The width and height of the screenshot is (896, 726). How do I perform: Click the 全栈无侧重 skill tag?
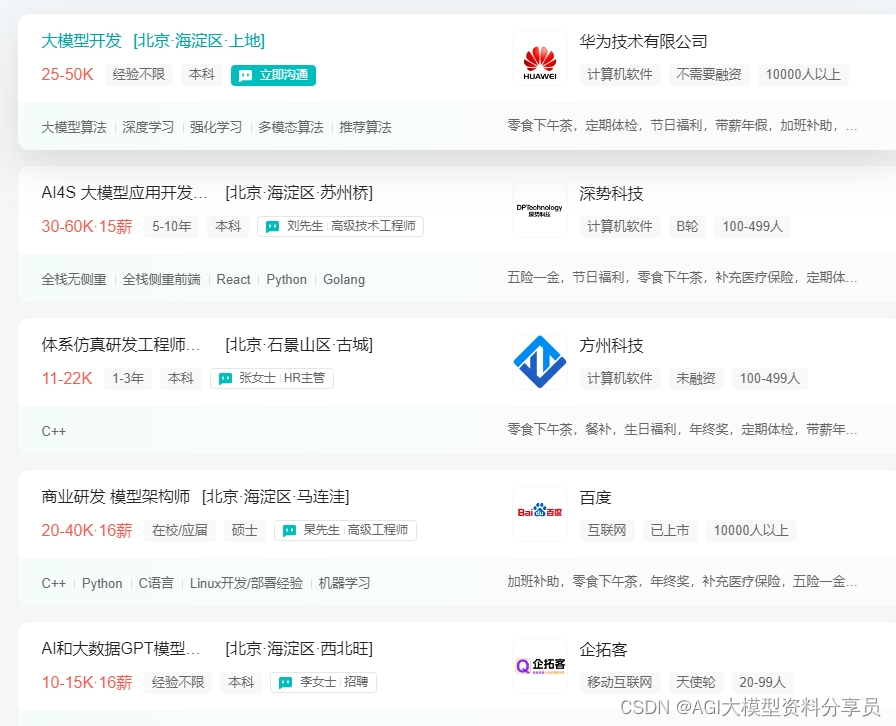point(74,280)
